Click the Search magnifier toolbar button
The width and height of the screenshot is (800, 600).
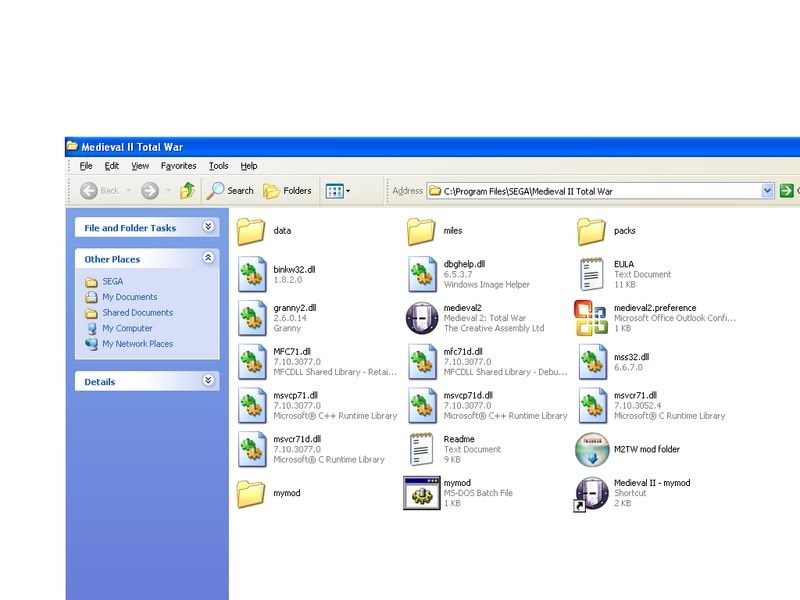point(230,191)
